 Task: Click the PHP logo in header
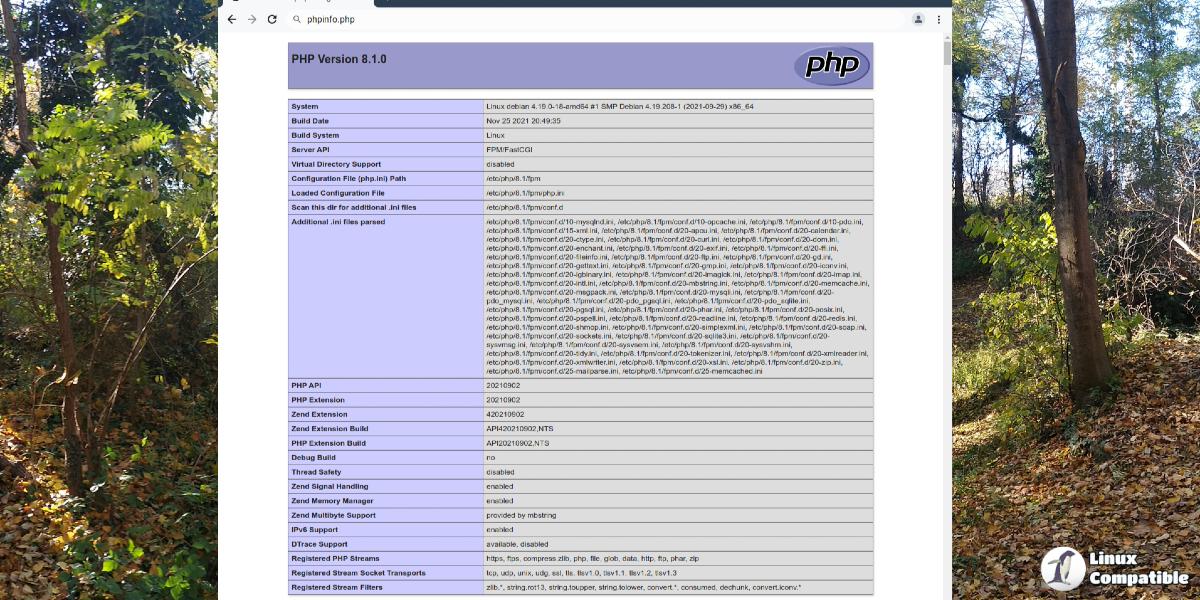point(831,66)
